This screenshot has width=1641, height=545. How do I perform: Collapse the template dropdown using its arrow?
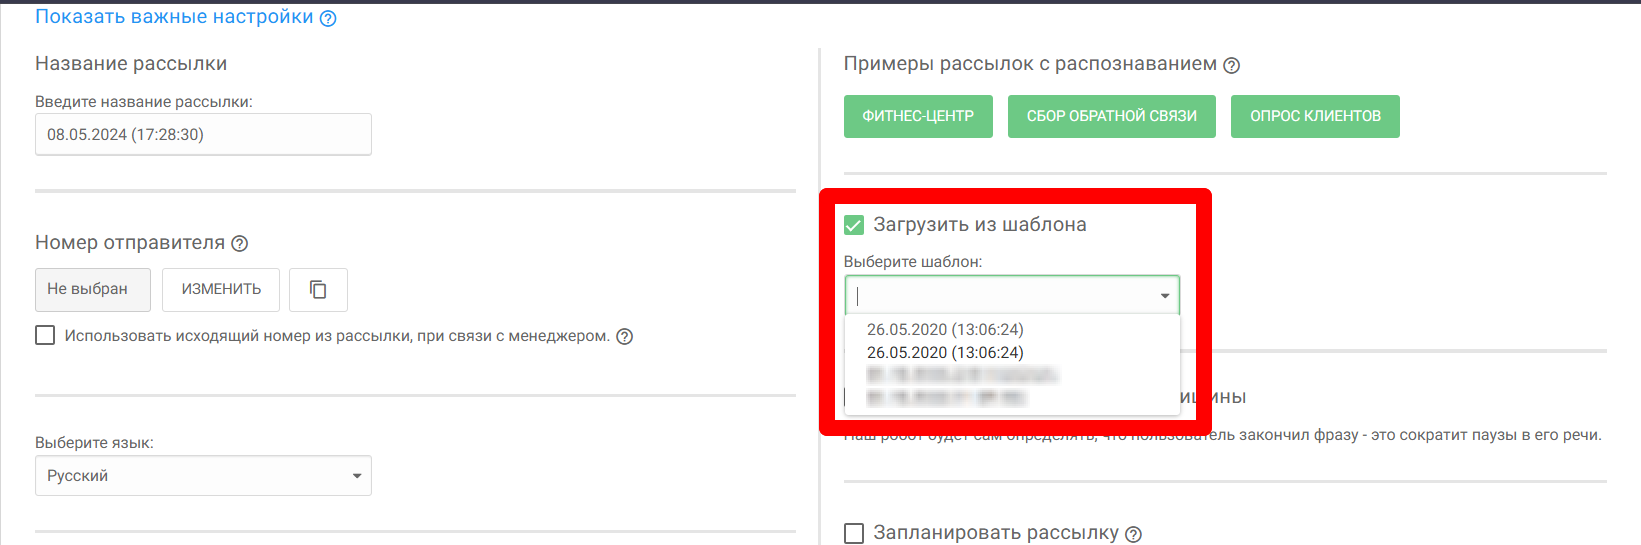click(x=1165, y=296)
